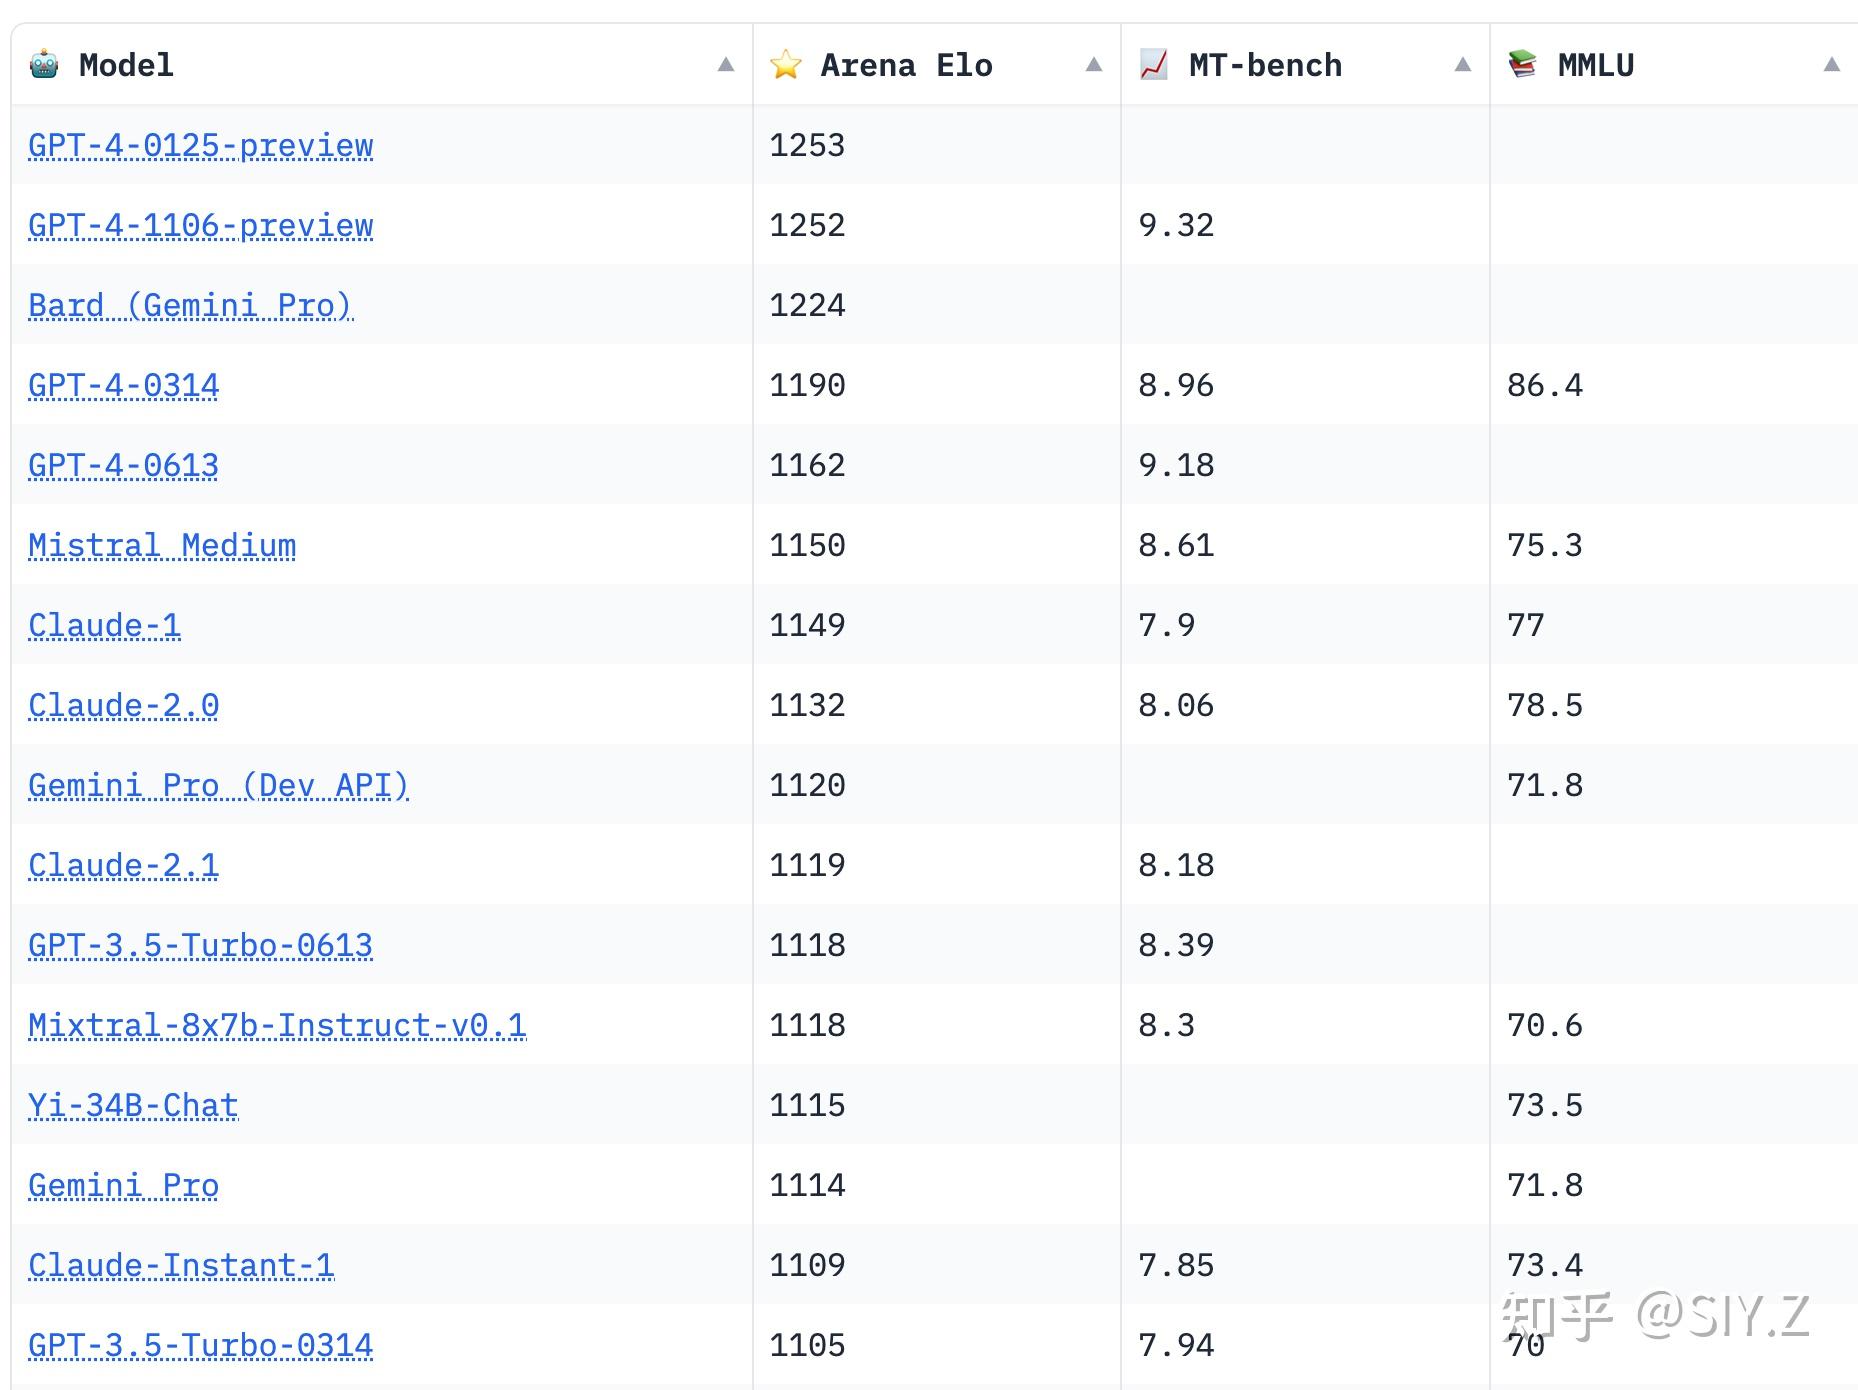Visit the Mixtral-8x7b-Instruct-v0.1 link

tap(277, 1026)
